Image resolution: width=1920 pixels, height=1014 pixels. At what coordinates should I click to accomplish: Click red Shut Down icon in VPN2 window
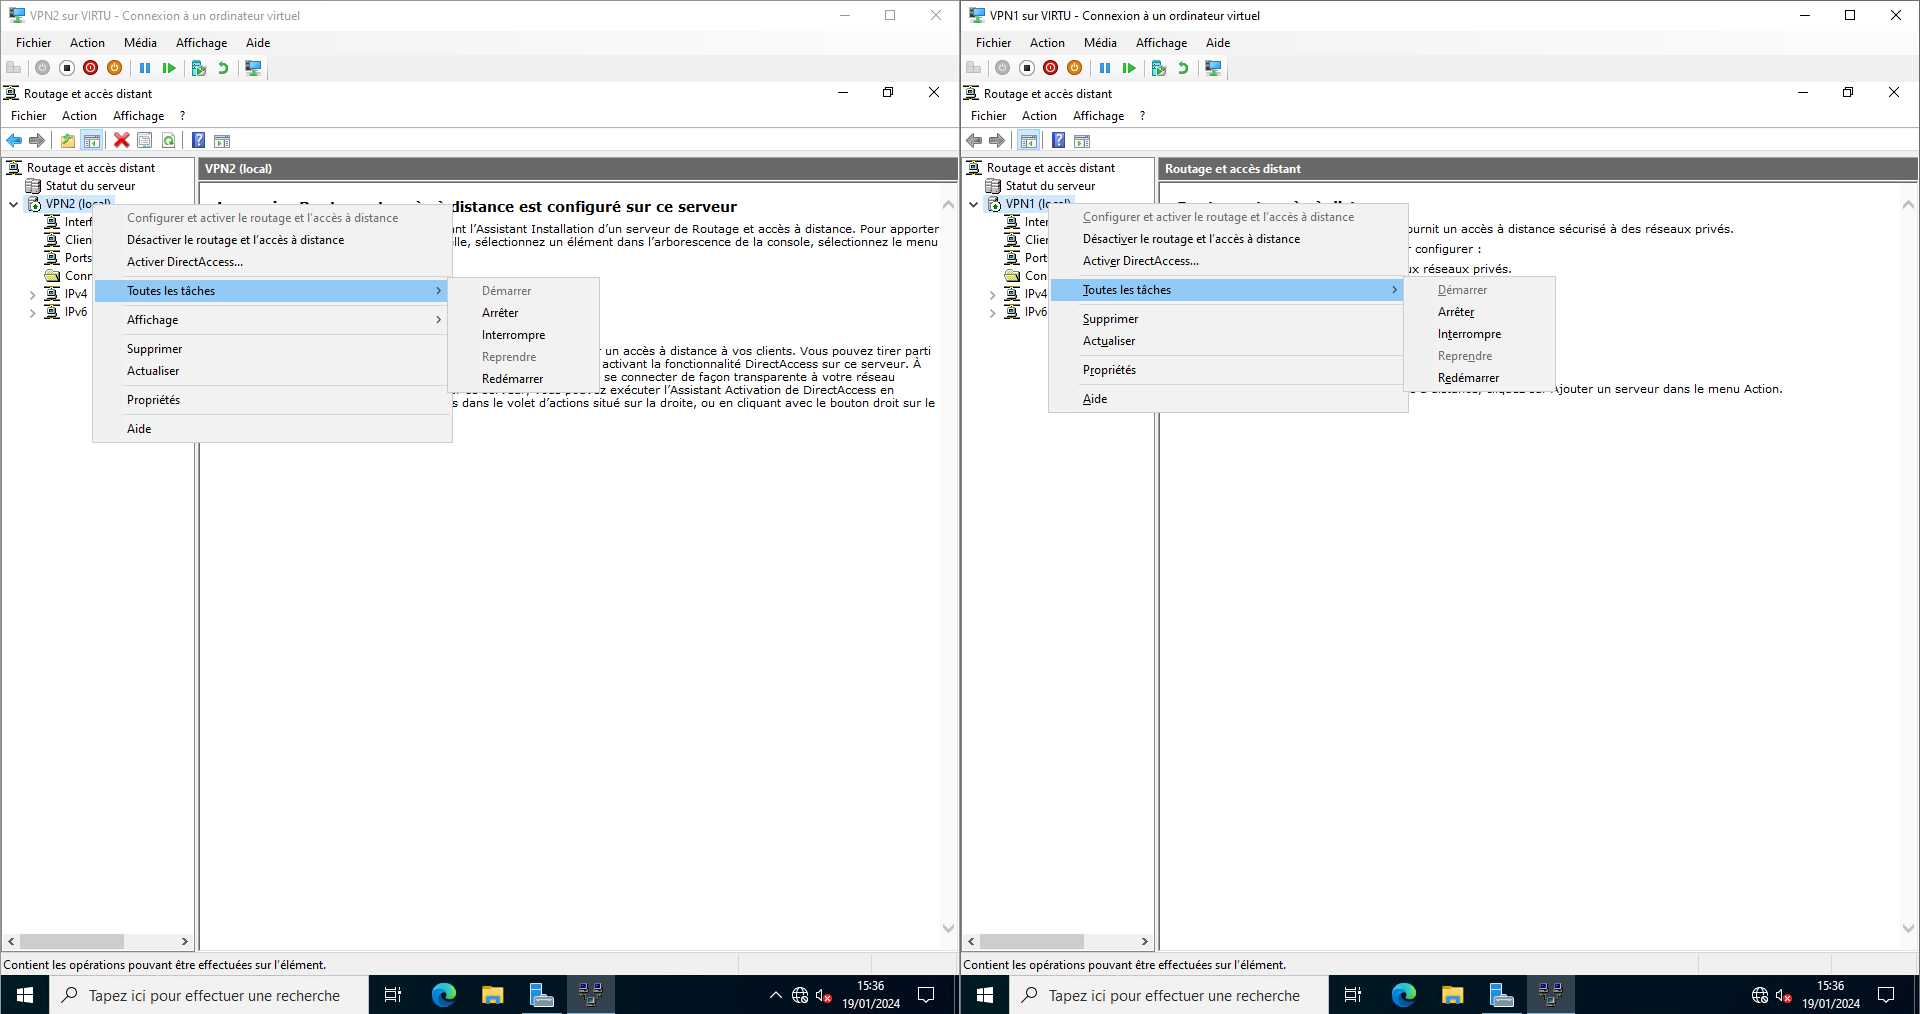tap(91, 68)
